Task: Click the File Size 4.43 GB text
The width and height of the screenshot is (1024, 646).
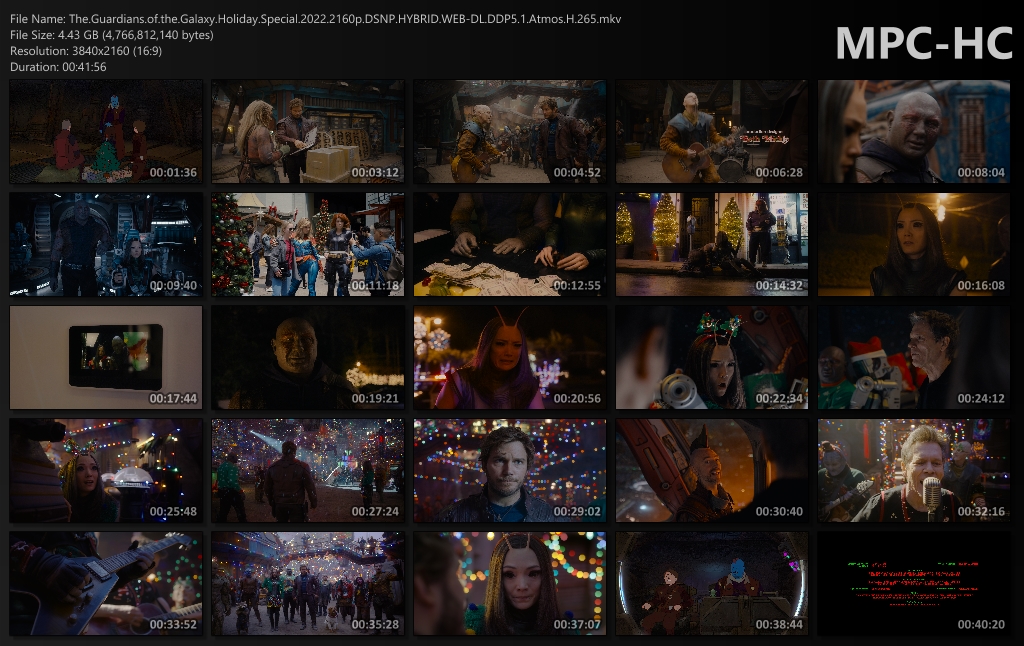Action: (x=112, y=35)
